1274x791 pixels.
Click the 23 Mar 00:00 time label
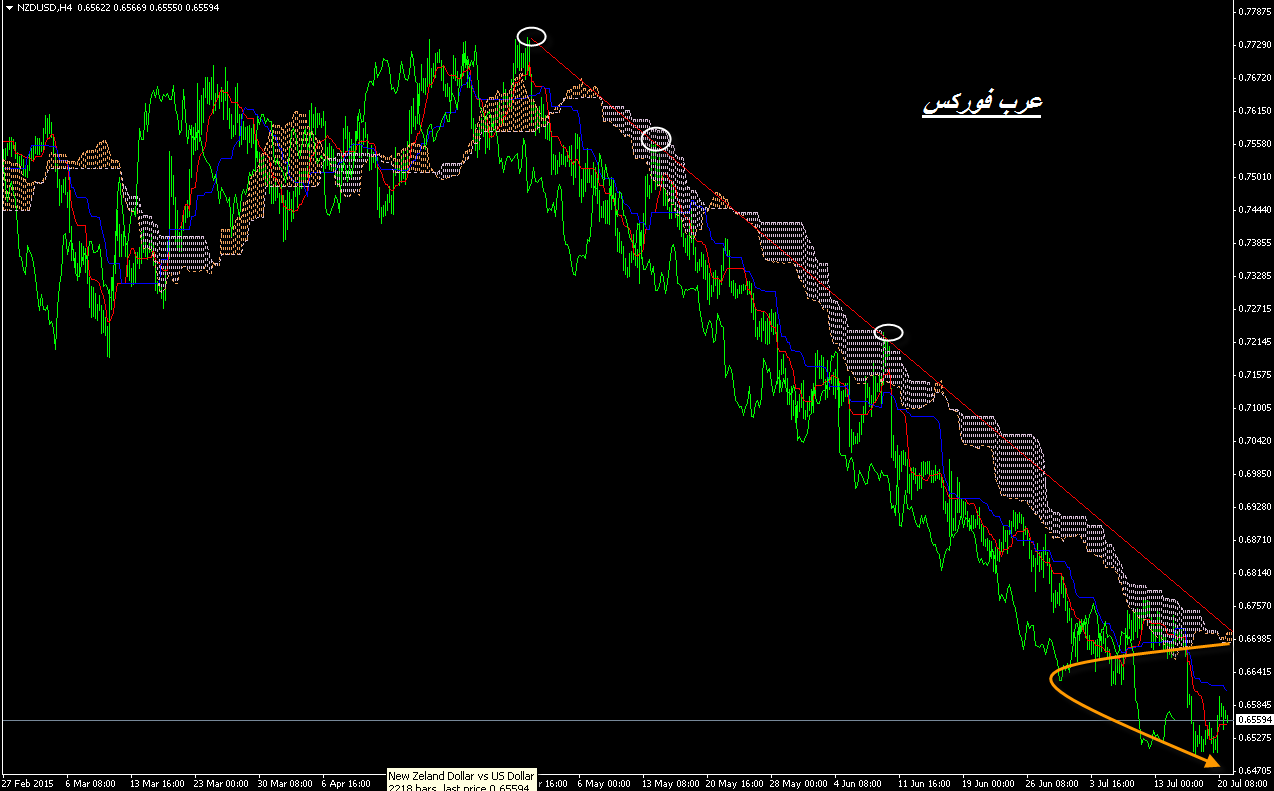click(x=222, y=783)
